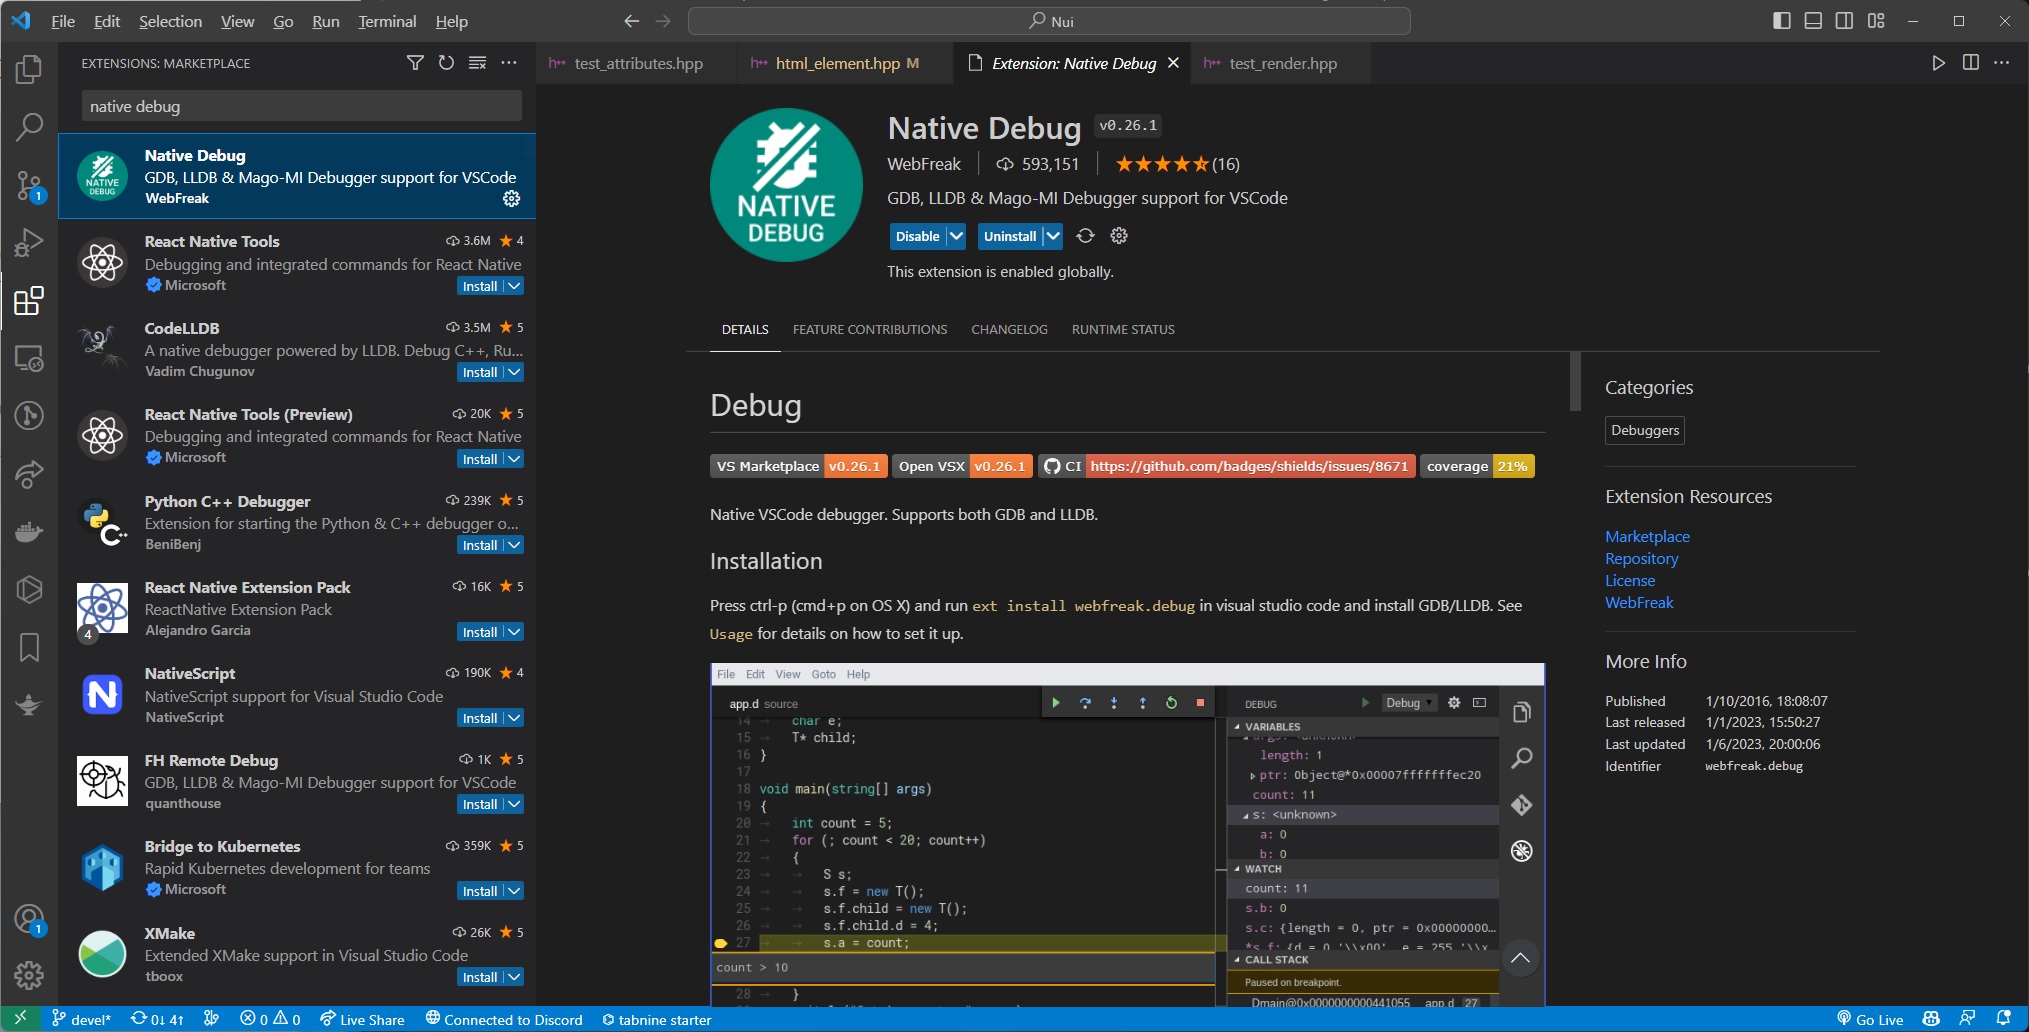Click Go Live in status bar
Image resolution: width=2029 pixels, height=1032 pixels.
click(x=1870, y=1019)
